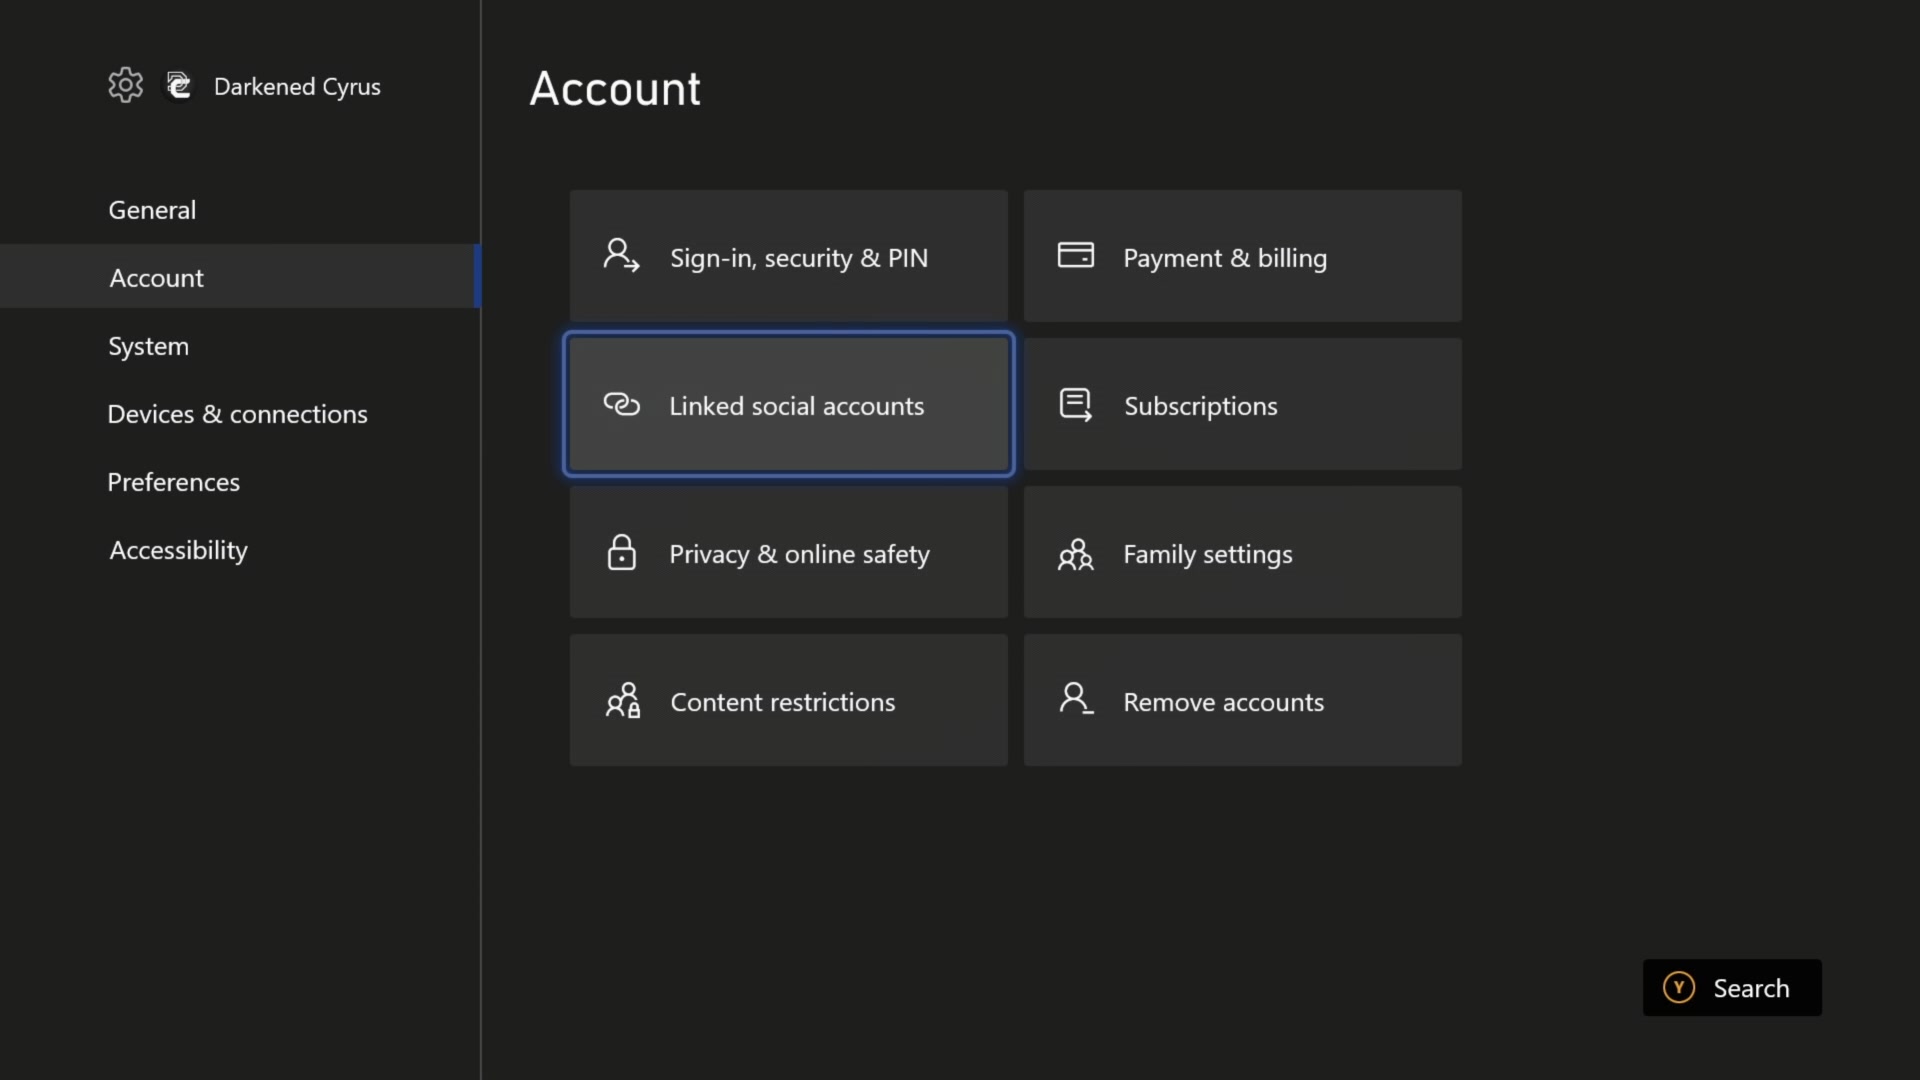Click the credit card icon on Payment & billing
The width and height of the screenshot is (1920, 1080).
1075,255
